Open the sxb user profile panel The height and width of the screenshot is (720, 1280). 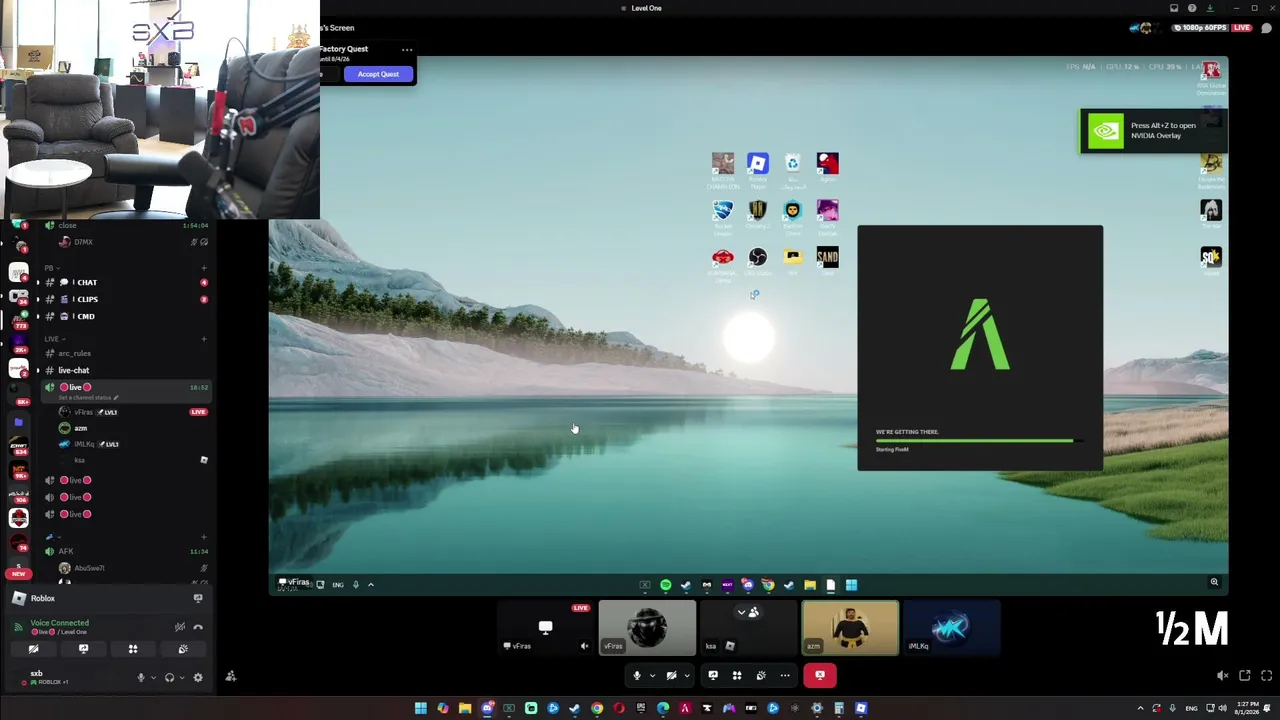point(48,677)
